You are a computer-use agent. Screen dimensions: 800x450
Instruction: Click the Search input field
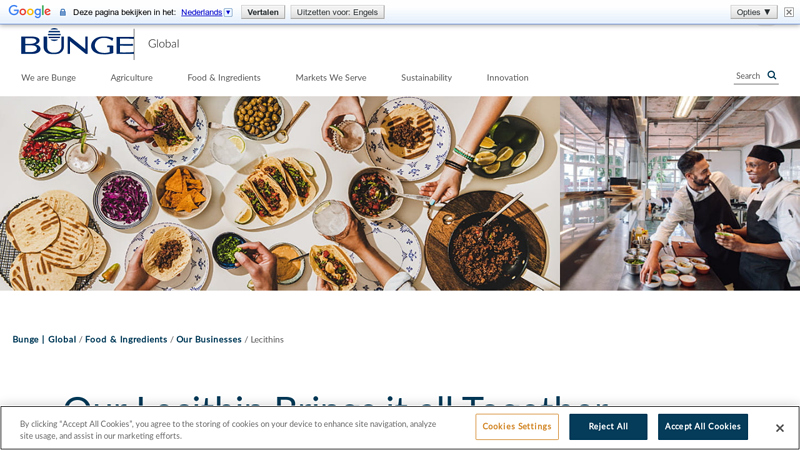pos(749,76)
